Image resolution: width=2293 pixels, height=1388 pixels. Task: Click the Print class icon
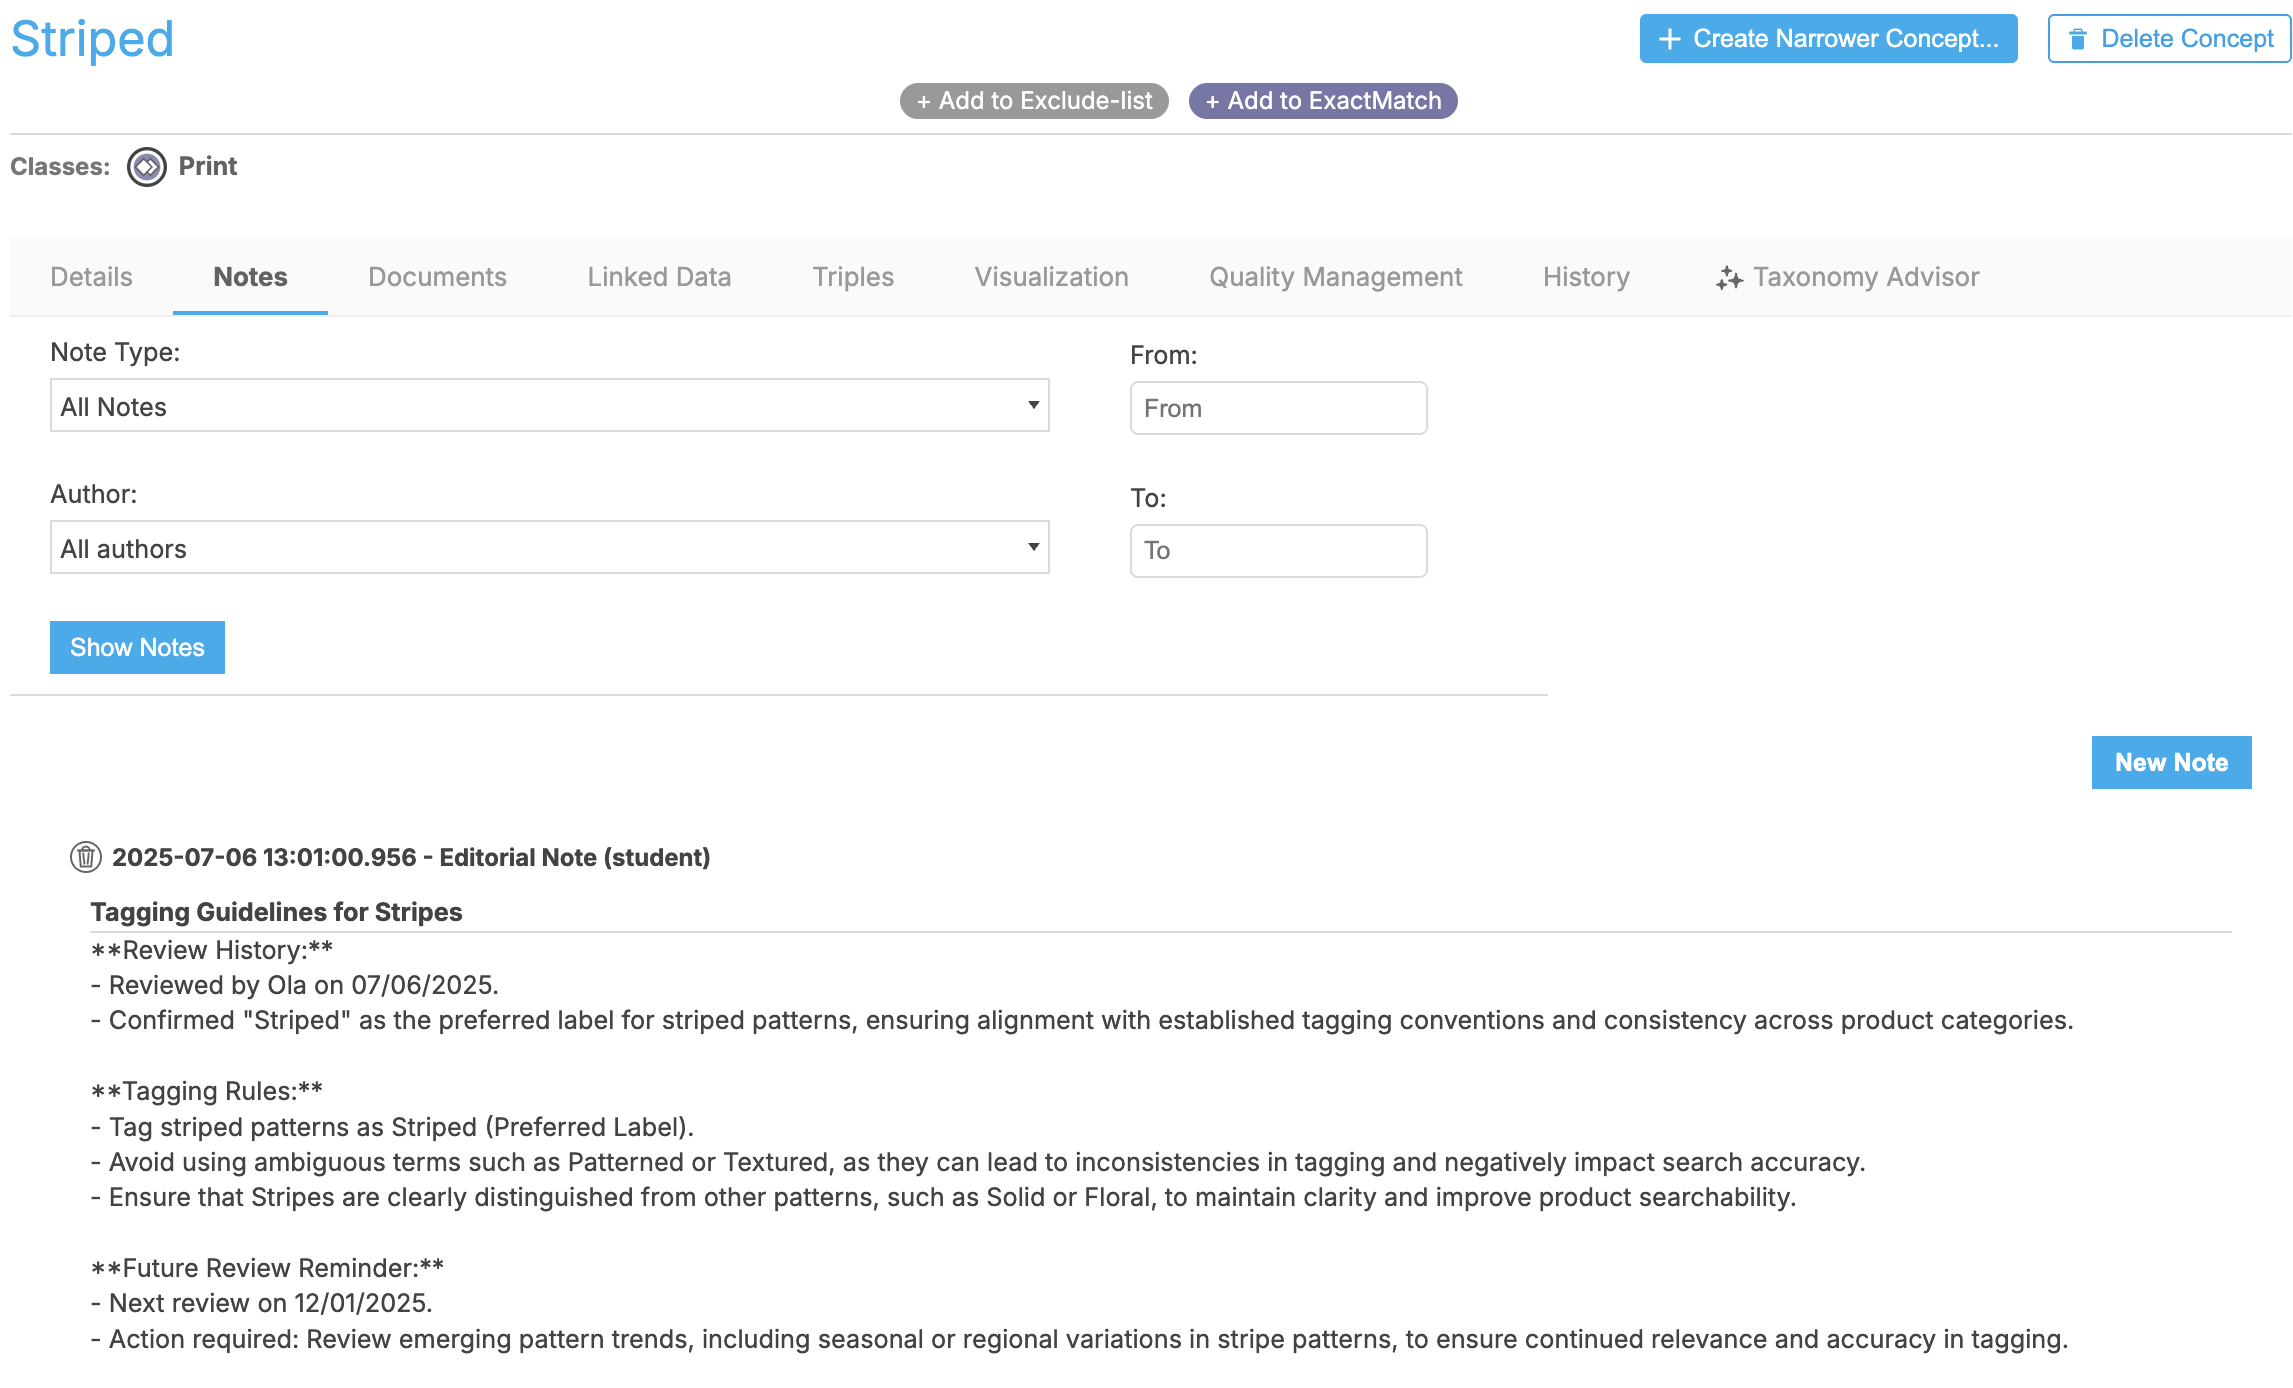pyautogui.click(x=147, y=167)
